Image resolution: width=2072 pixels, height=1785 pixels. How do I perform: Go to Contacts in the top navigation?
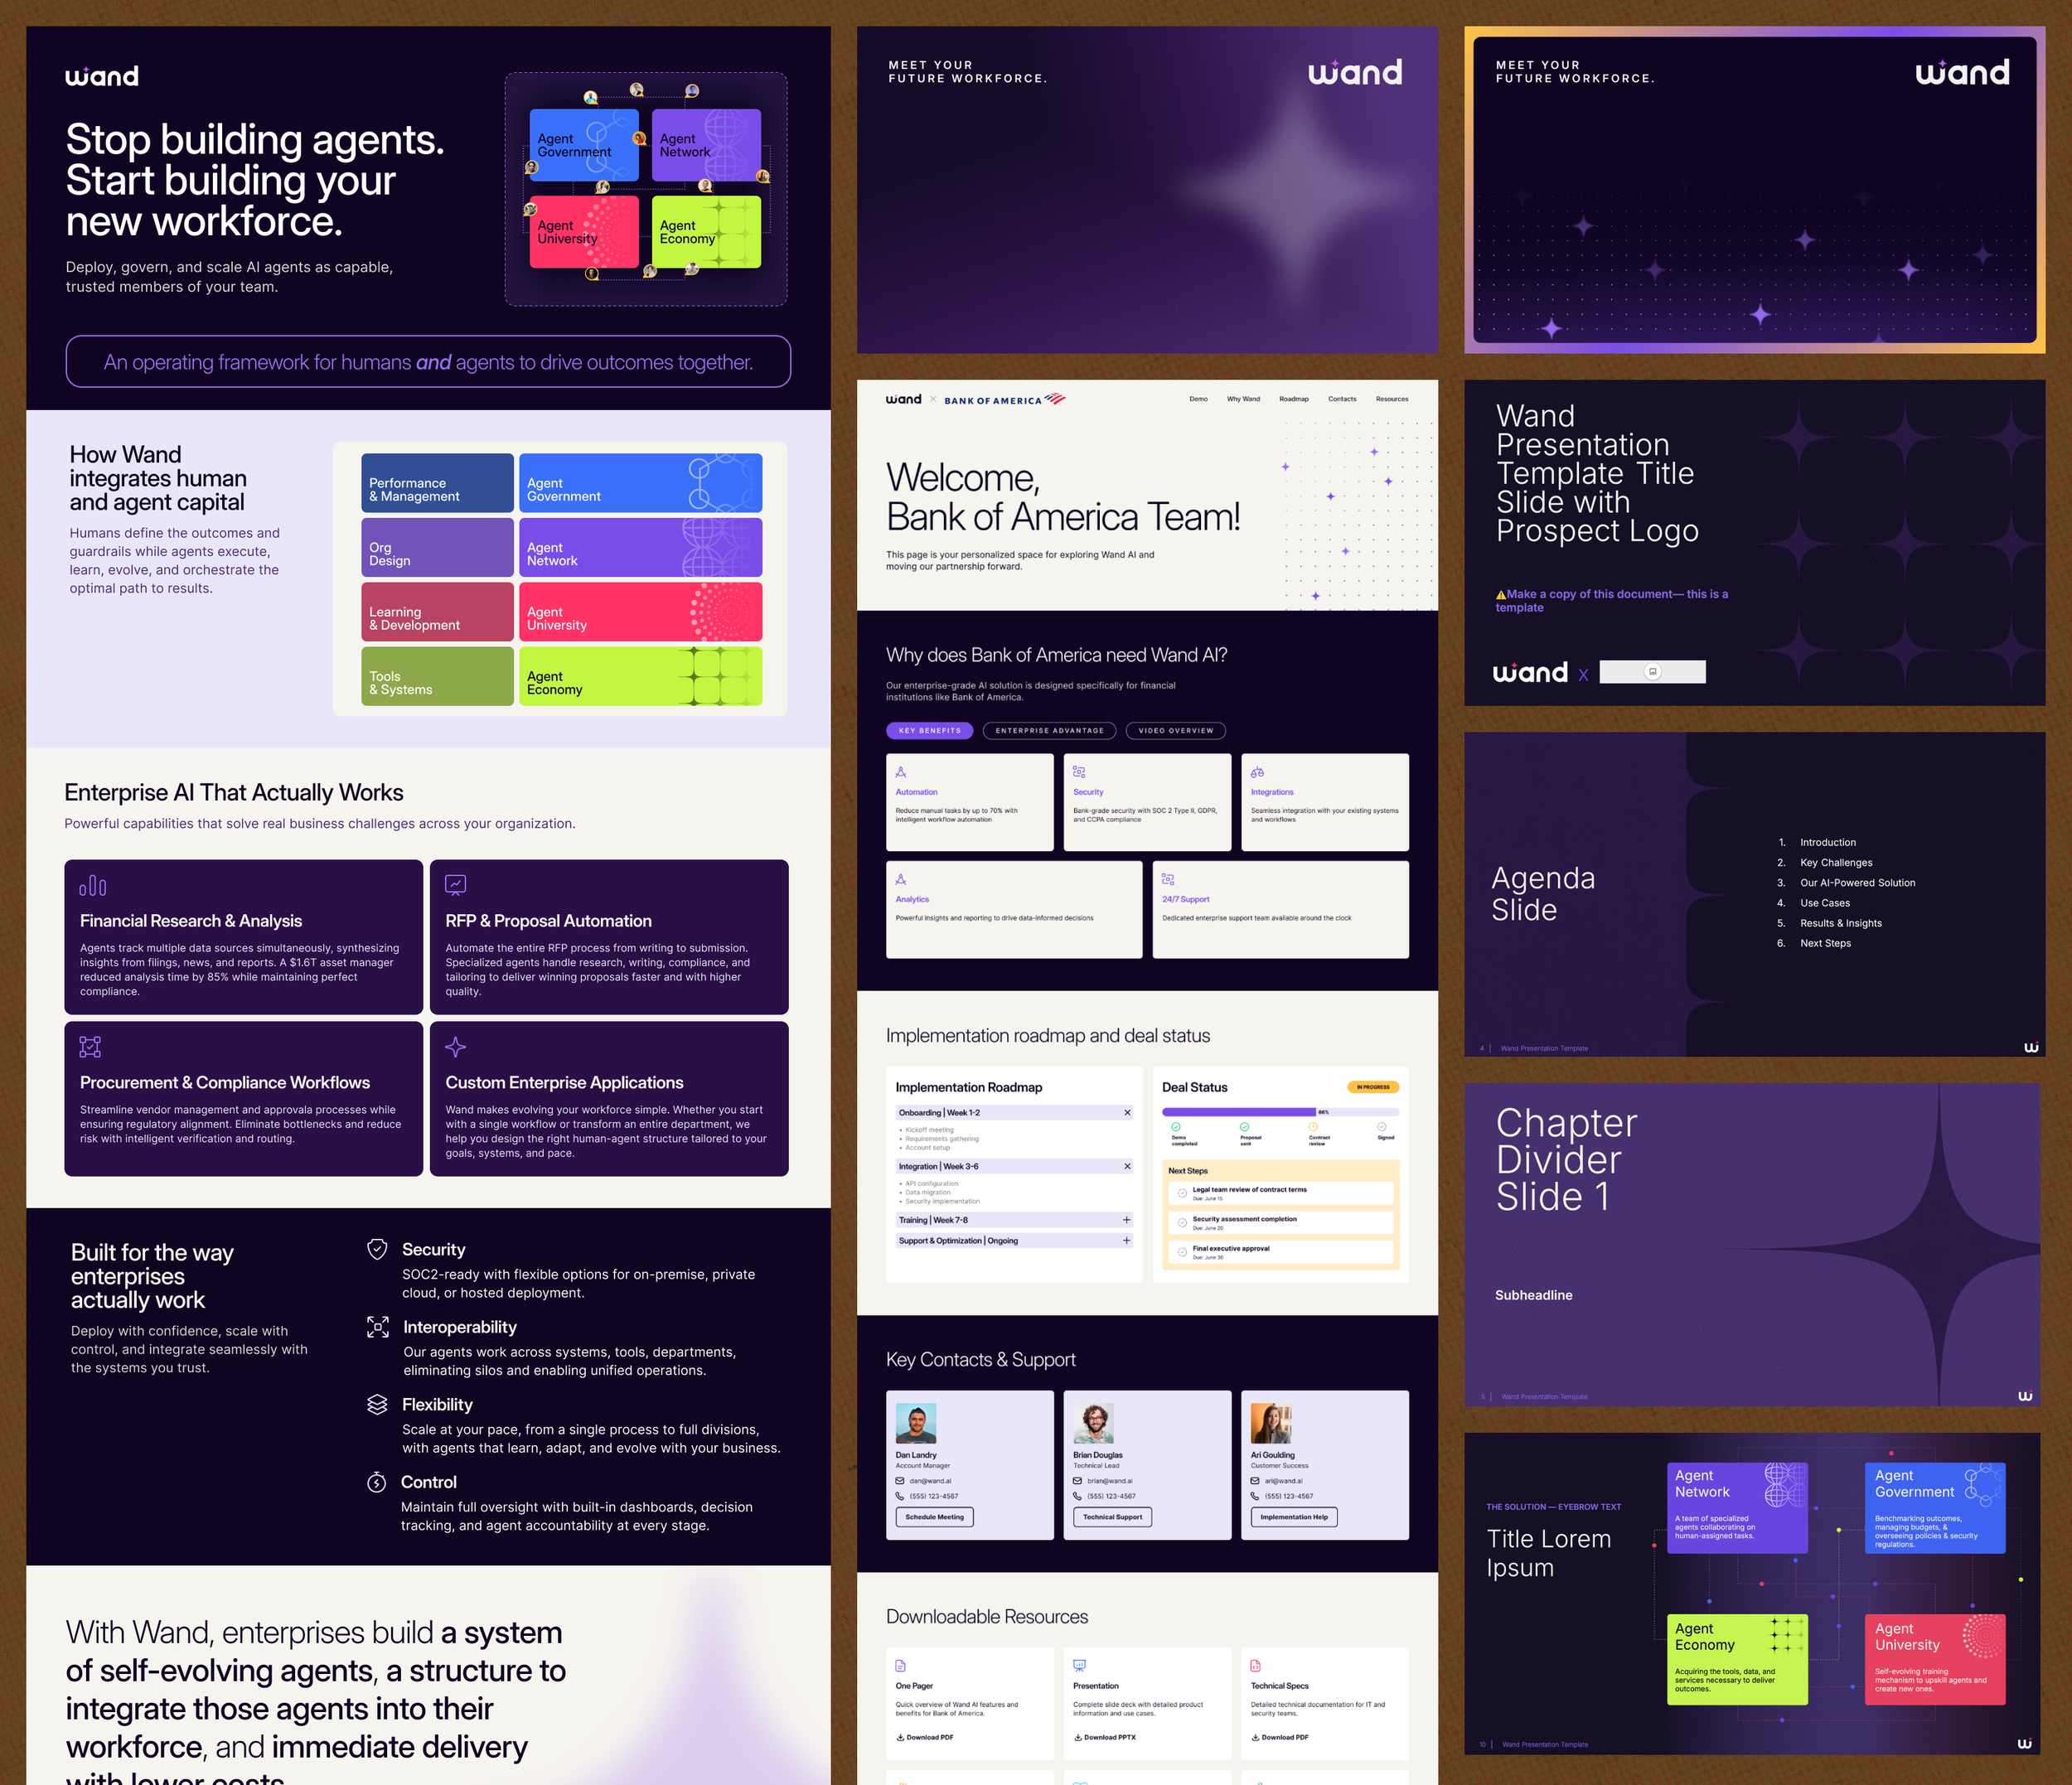(1342, 399)
